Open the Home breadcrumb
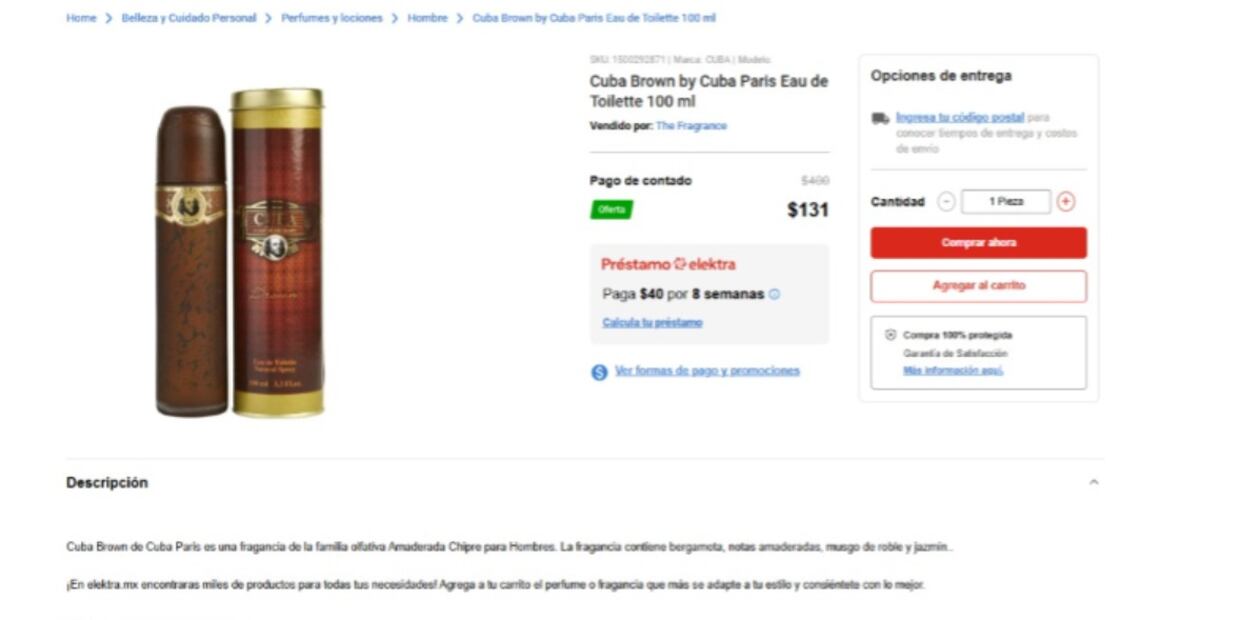Screen dimensions: 1260x620 [x=81, y=18]
